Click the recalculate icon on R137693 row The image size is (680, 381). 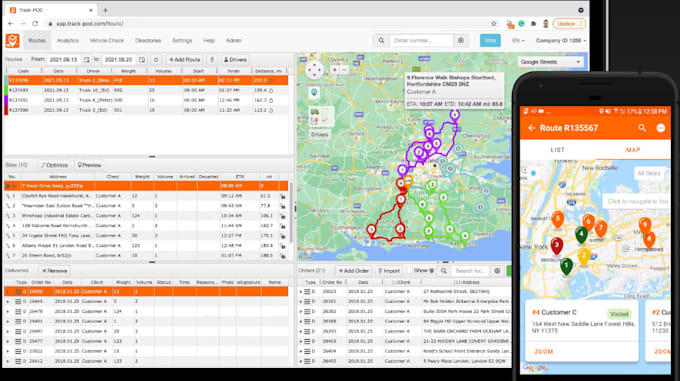[x=271, y=90]
